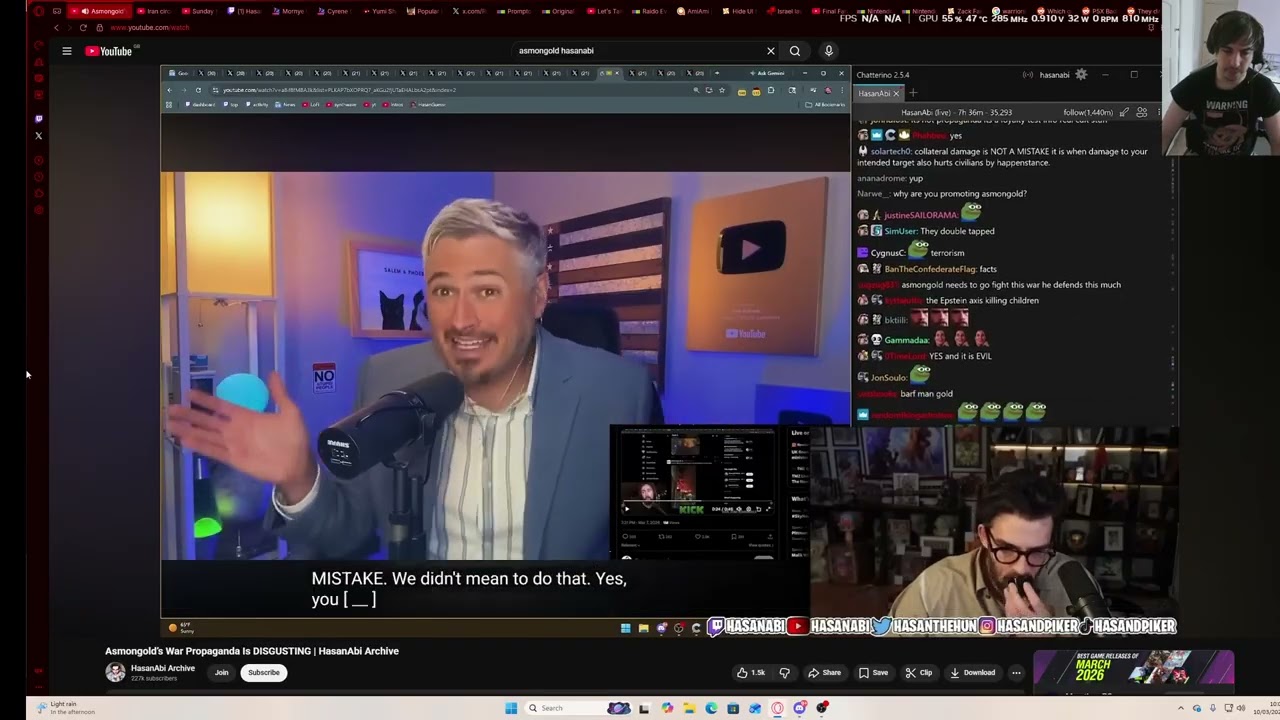The height and width of the screenshot is (720, 1280).
Task: Like the video with thumbs-up 1.5k
Action: (752, 673)
